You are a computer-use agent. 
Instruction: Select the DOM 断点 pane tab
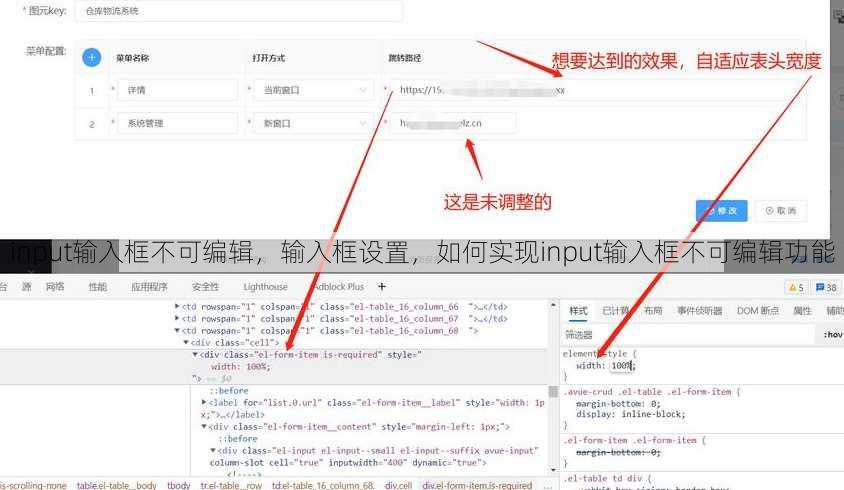point(758,311)
